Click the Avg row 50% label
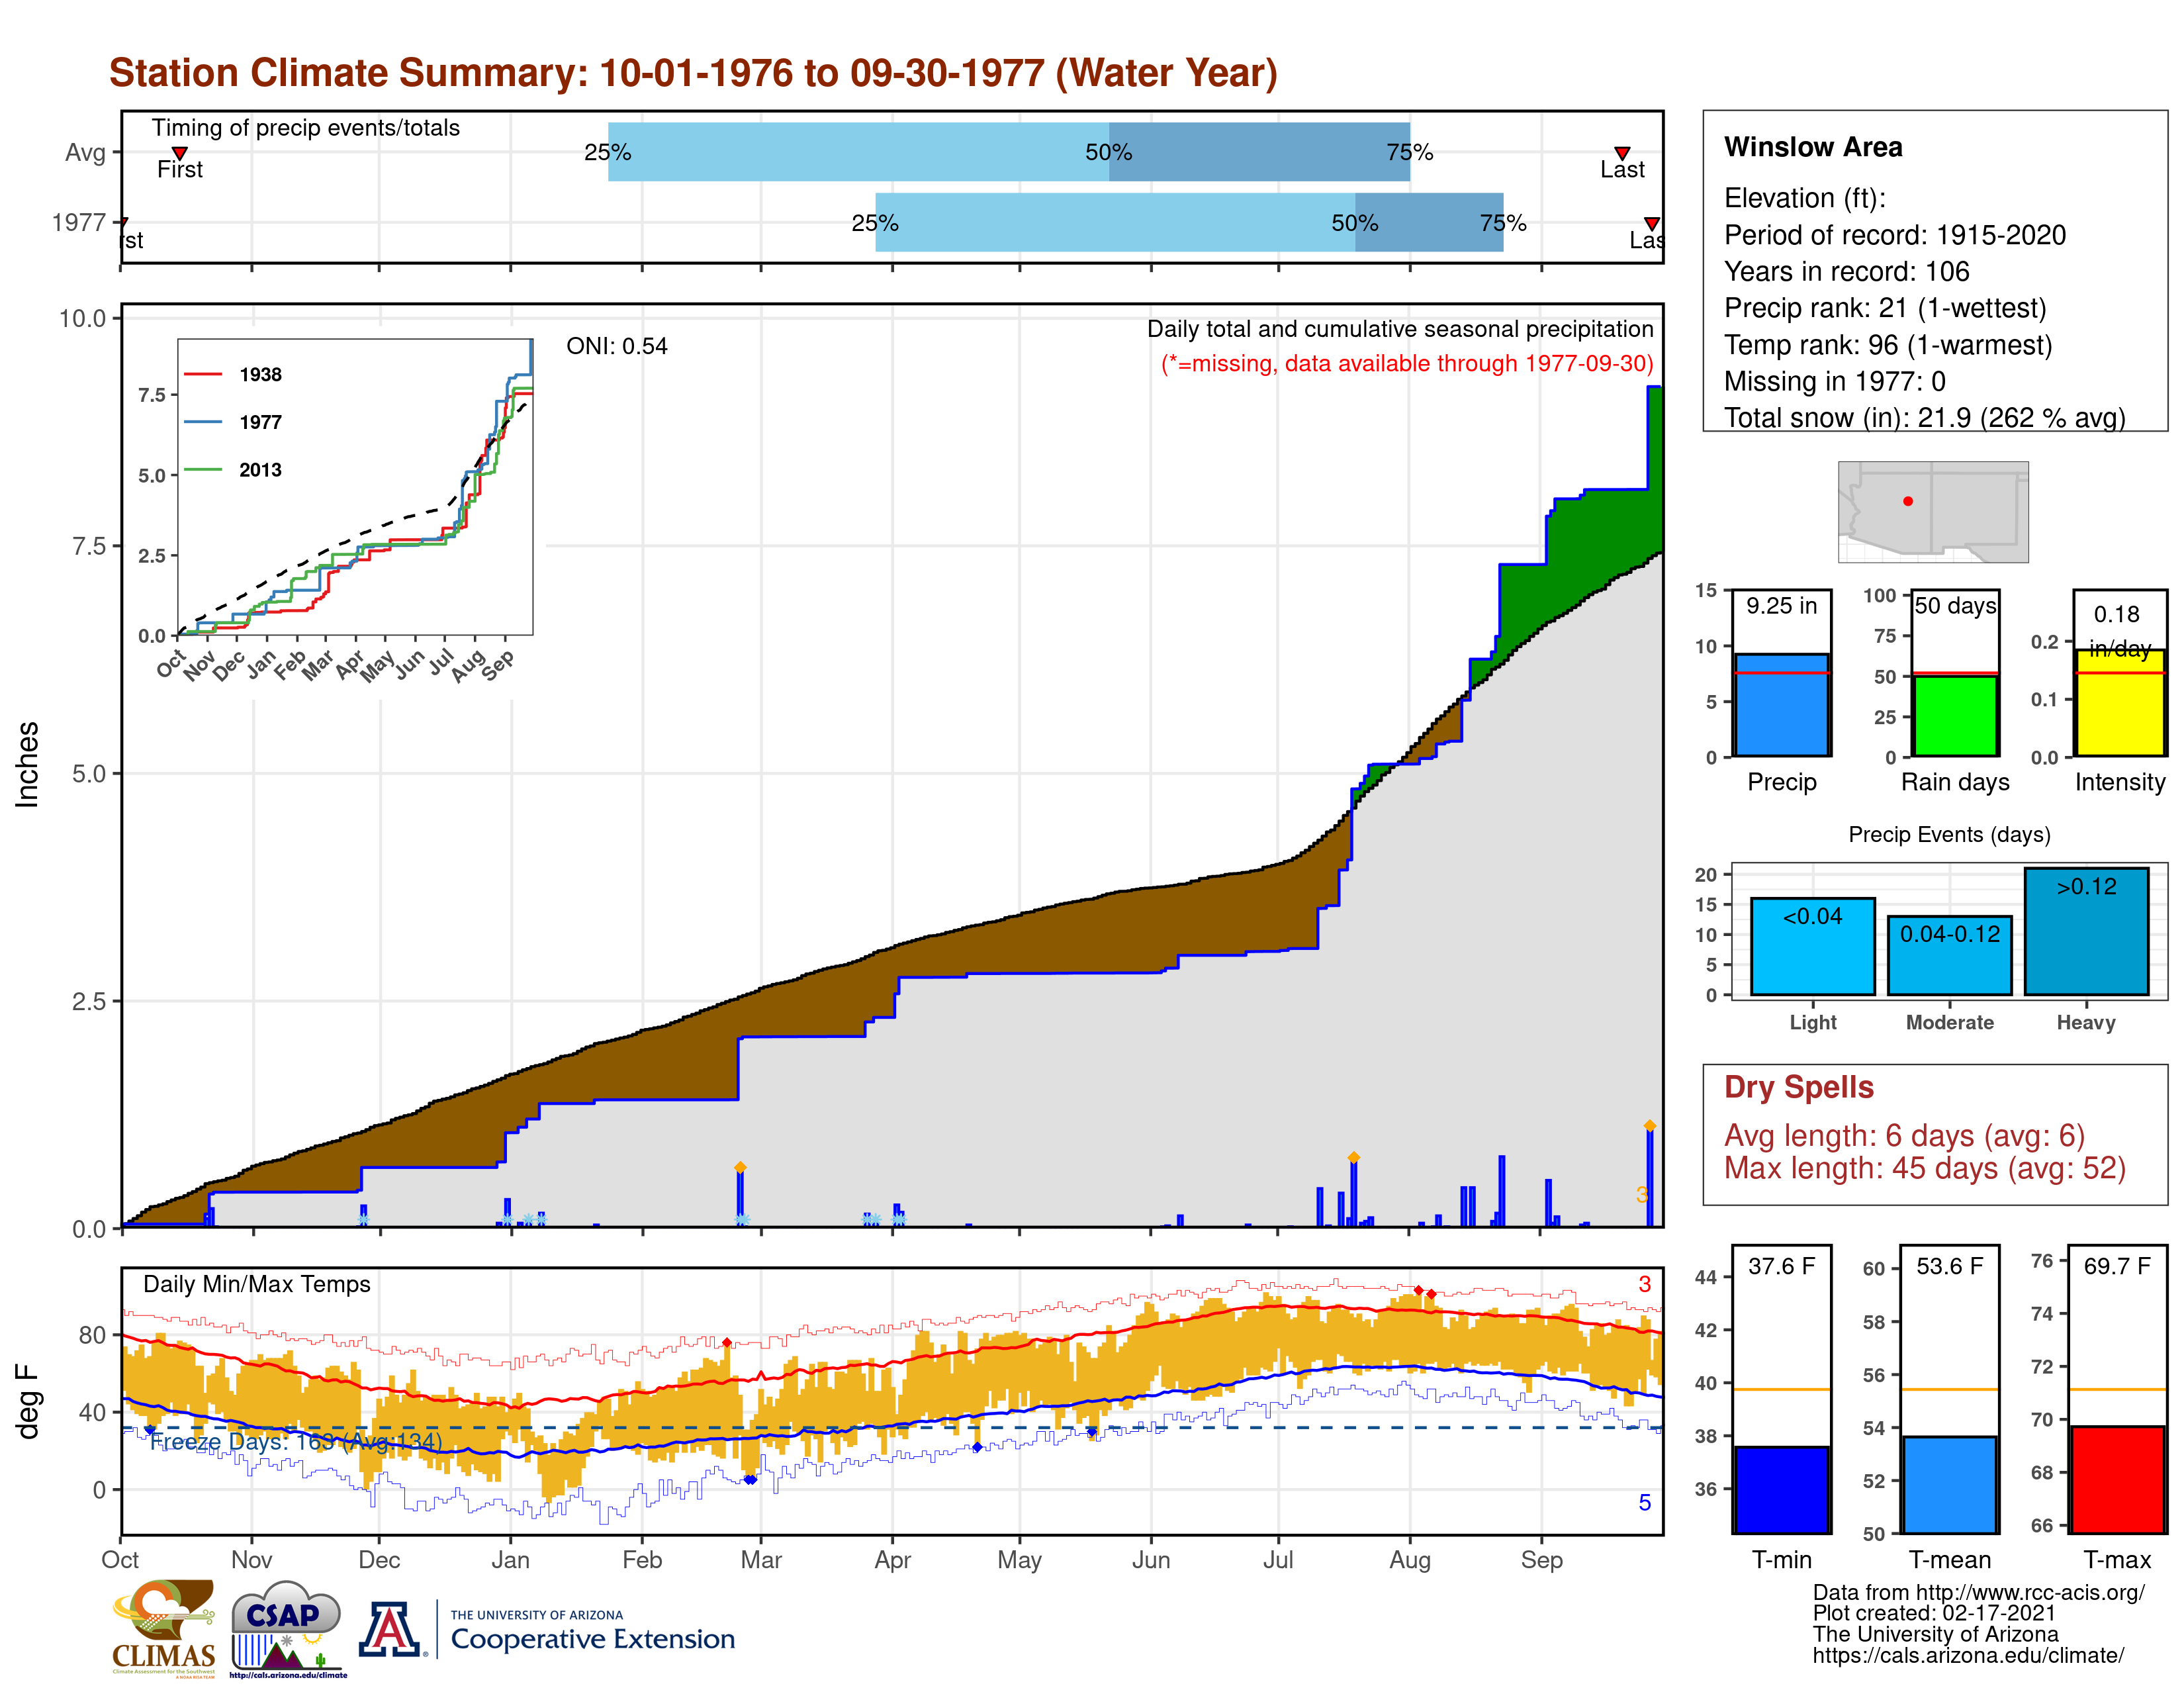 [1109, 152]
